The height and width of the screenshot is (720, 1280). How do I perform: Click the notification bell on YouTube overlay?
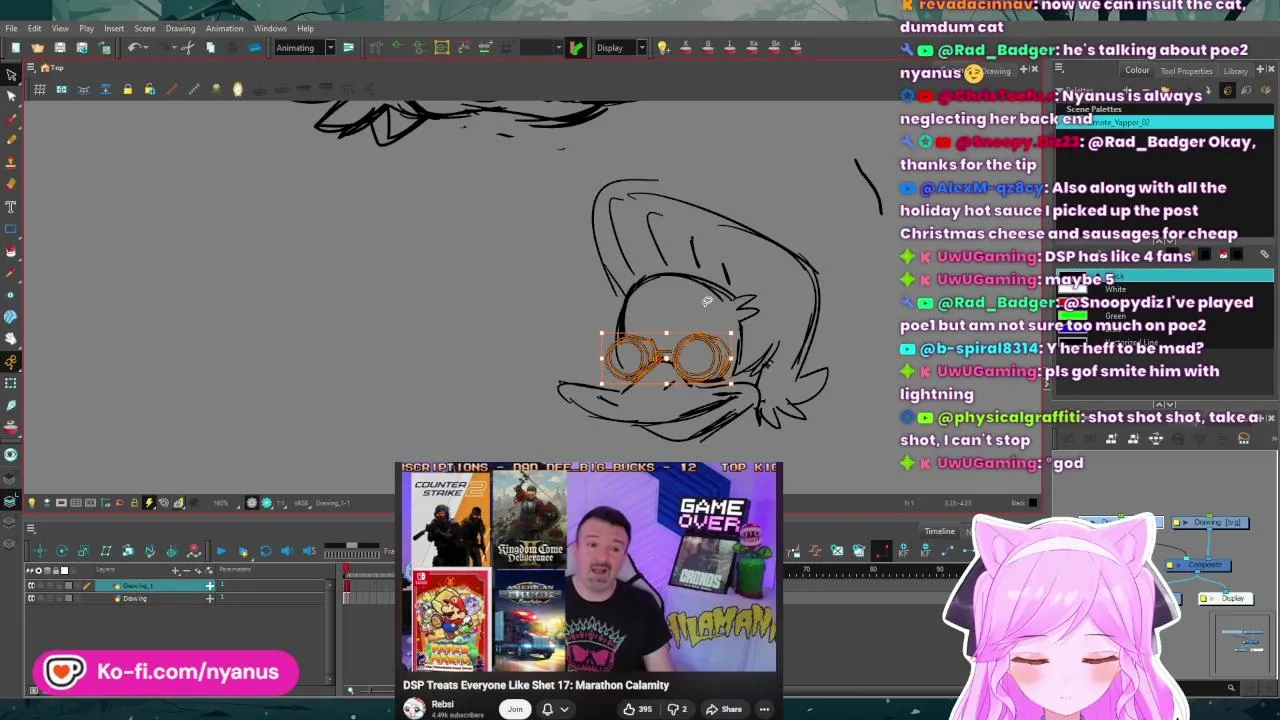point(547,709)
